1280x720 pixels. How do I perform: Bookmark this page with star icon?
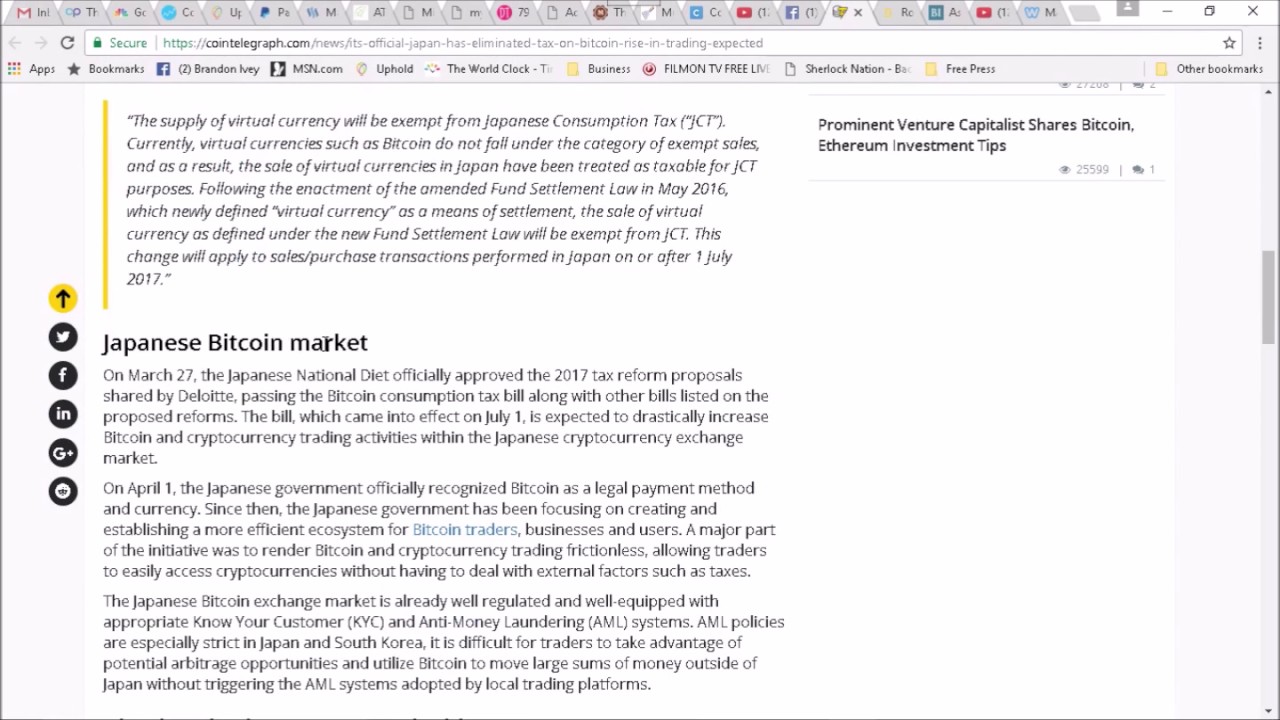pyautogui.click(x=1229, y=43)
